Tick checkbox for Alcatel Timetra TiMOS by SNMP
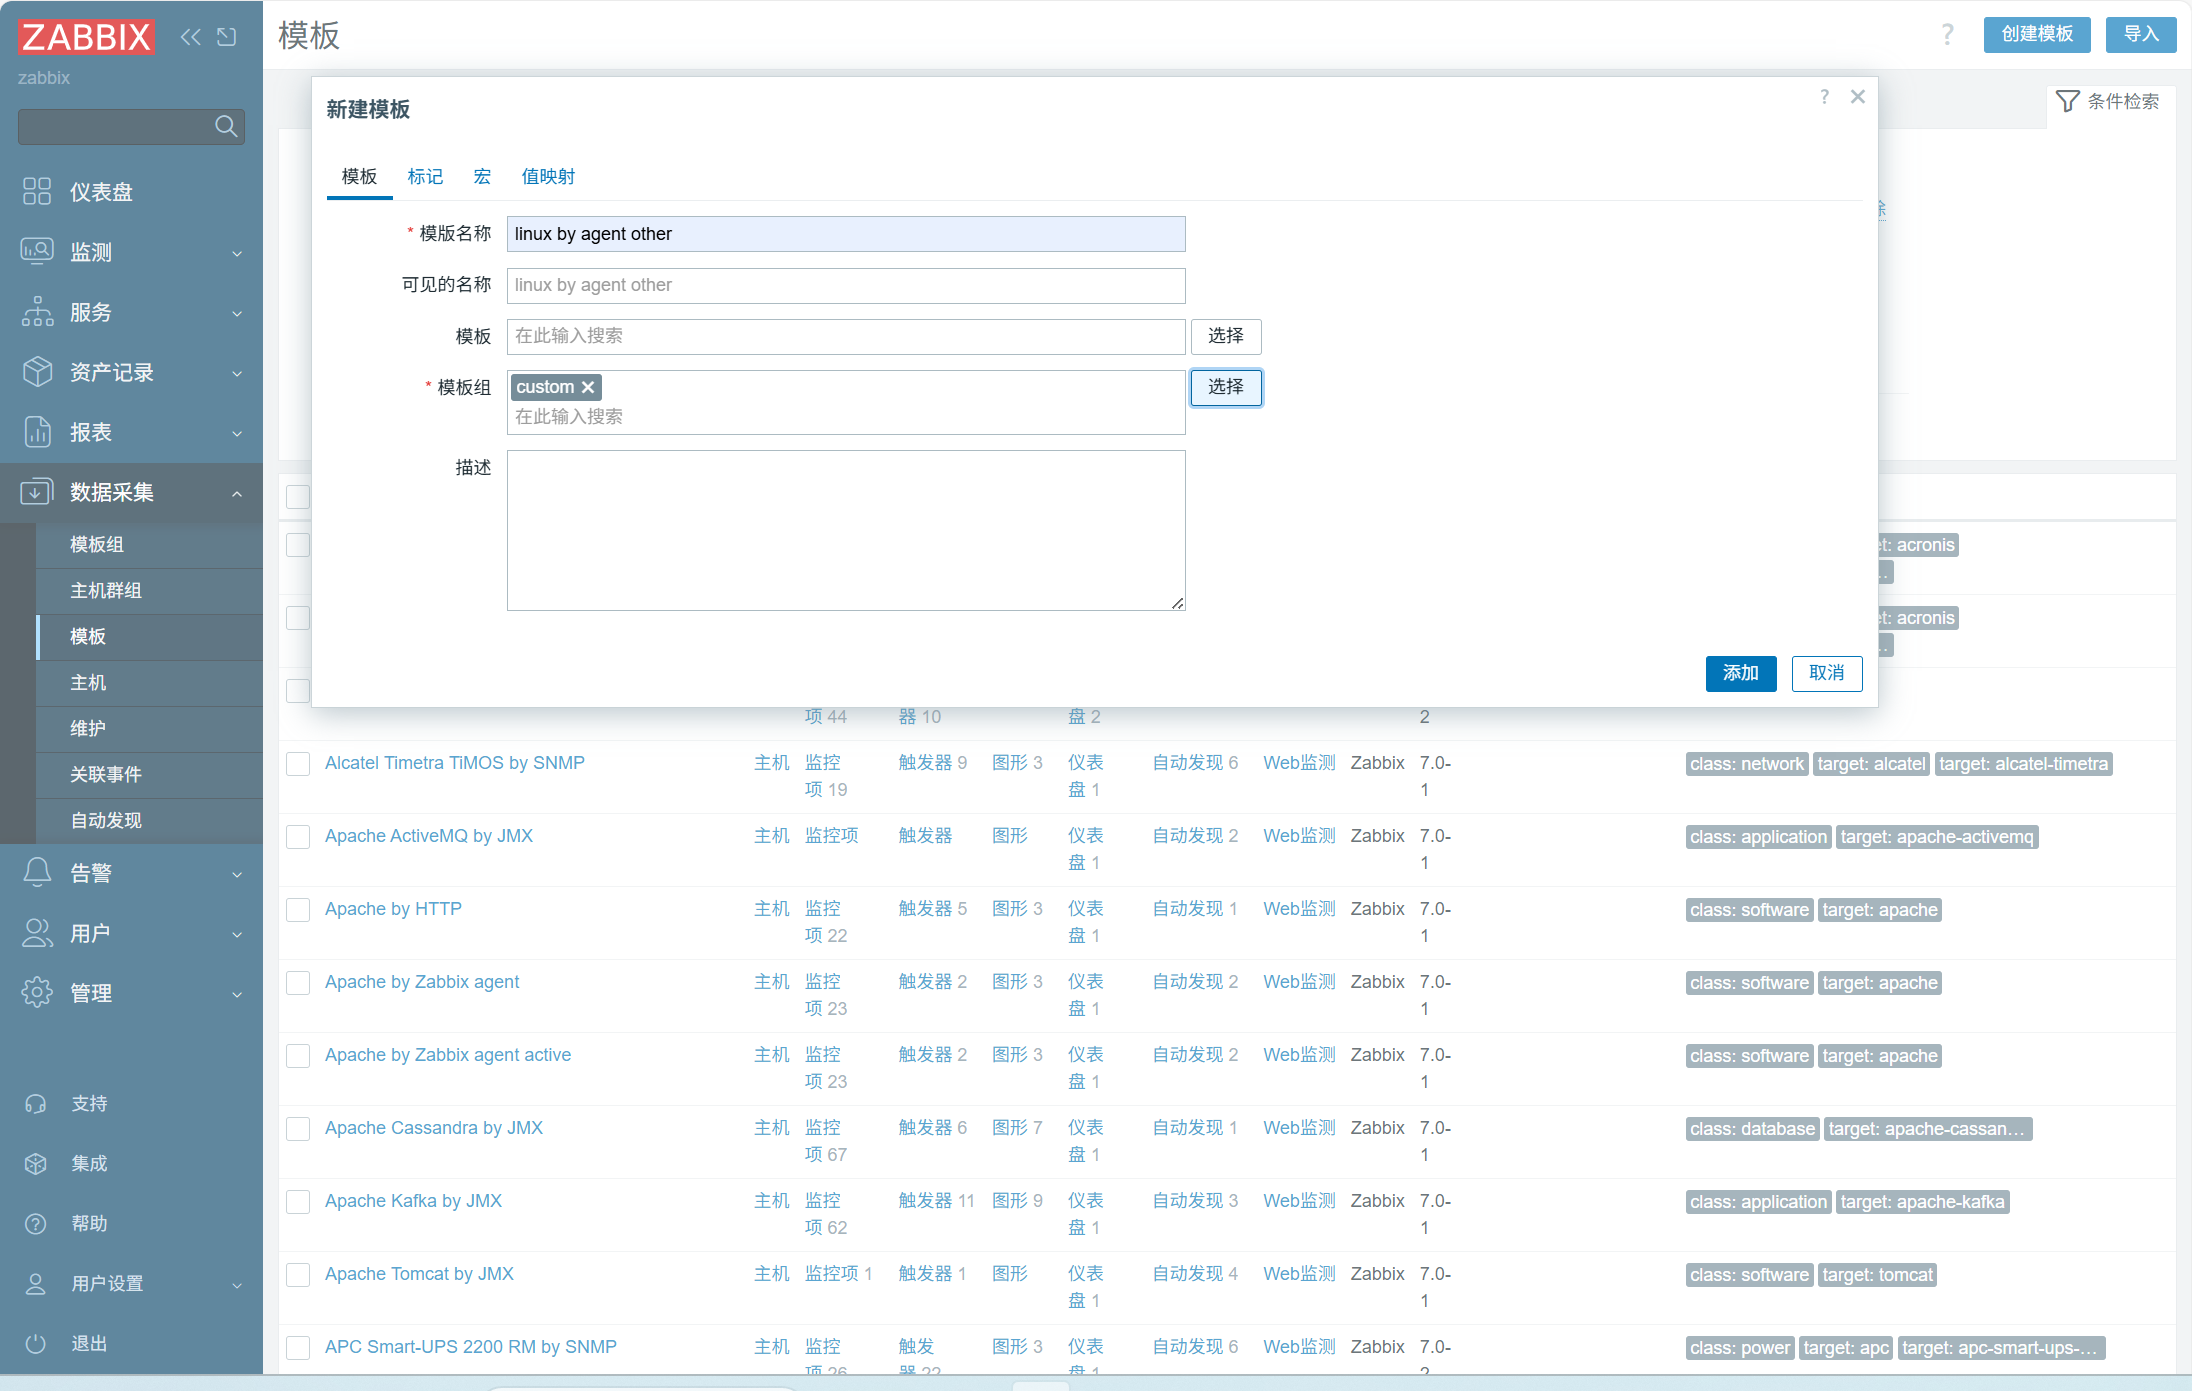Viewport: 2192px width, 1391px height. (x=298, y=764)
